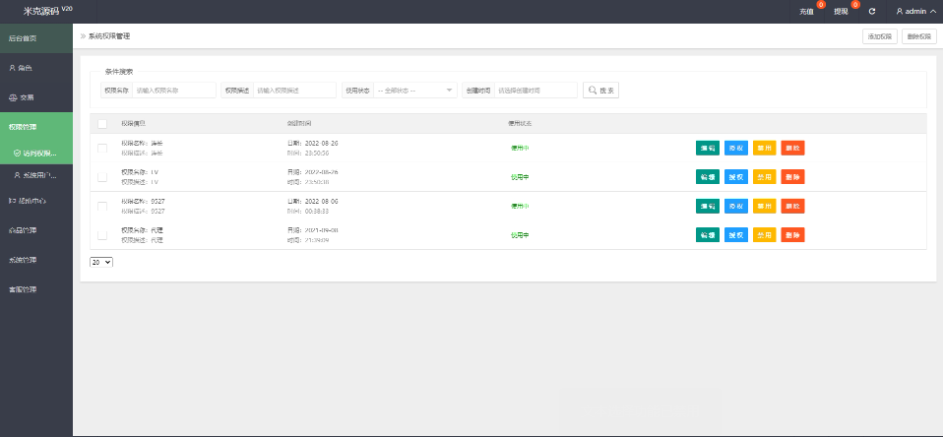Screen dimensions: 943x437
Task: Open the 客服管理 sidebar menu
Action: [36, 289]
